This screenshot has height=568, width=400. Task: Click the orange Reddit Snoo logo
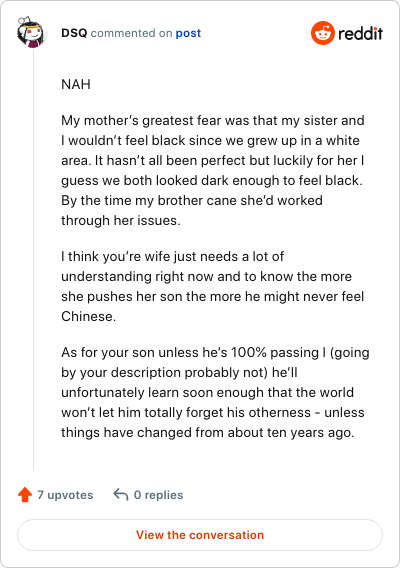pyautogui.click(x=322, y=33)
